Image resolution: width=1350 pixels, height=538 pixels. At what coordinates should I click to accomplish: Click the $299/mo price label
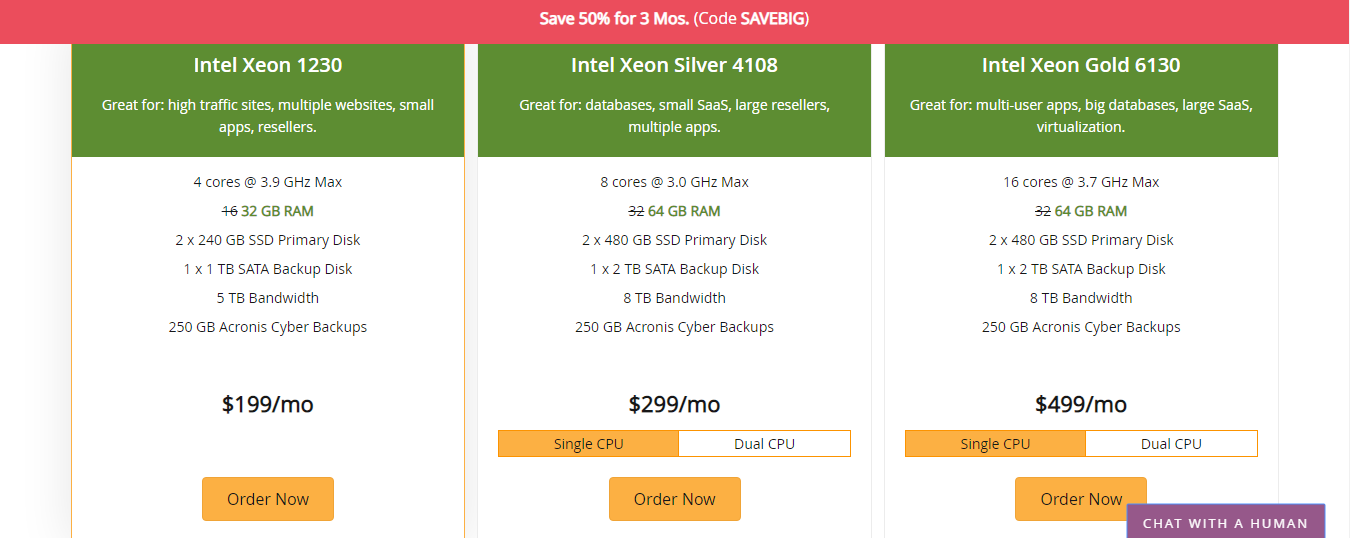(x=675, y=404)
